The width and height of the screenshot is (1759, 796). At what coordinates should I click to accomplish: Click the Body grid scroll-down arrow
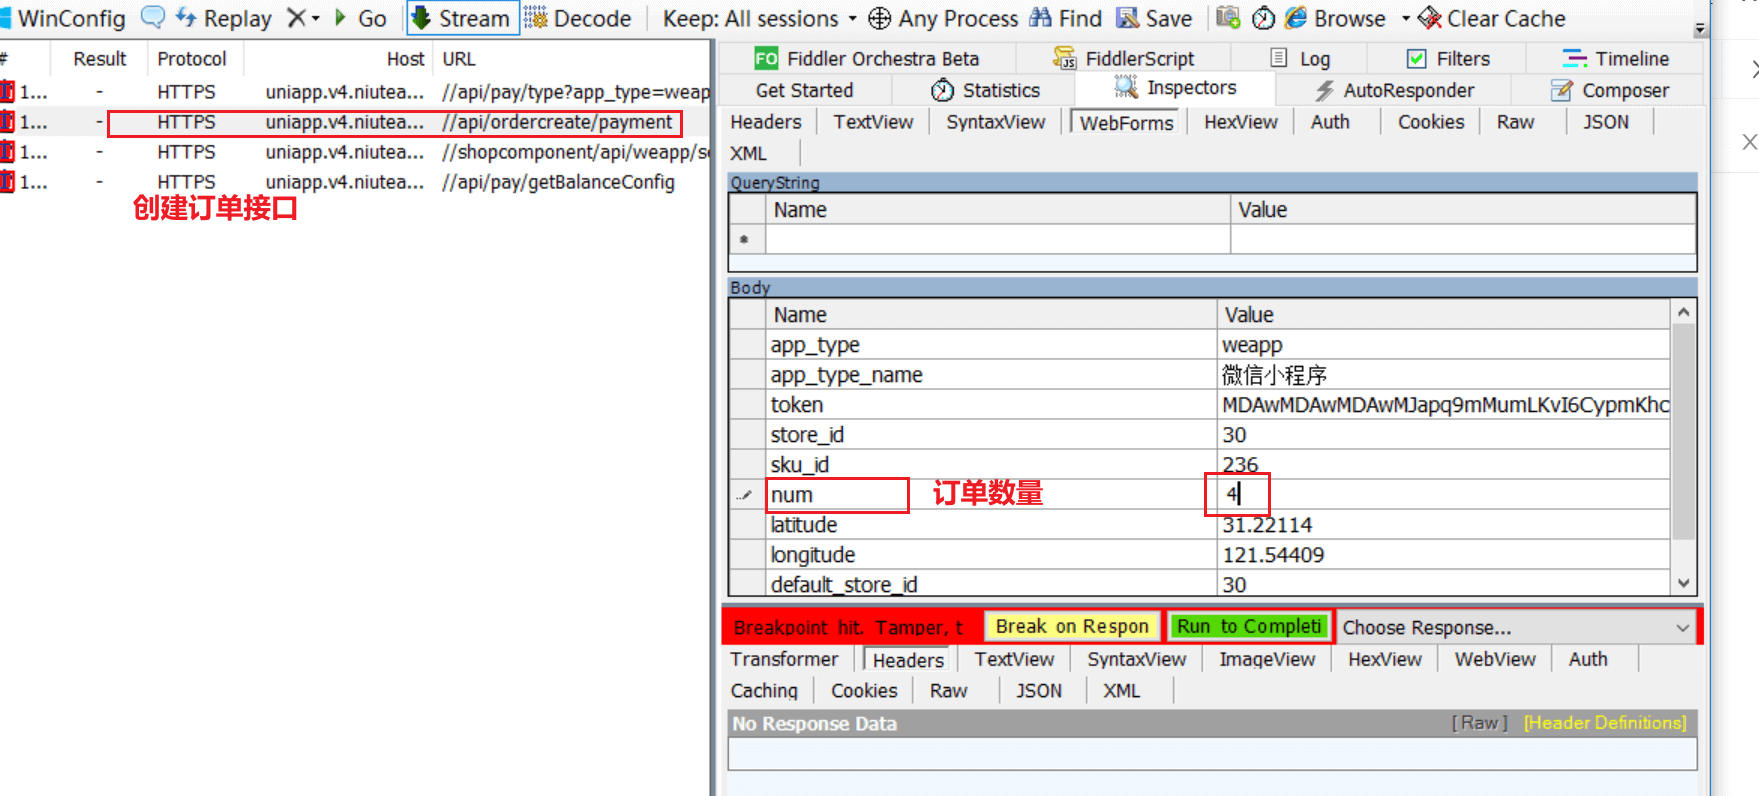[1684, 583]
